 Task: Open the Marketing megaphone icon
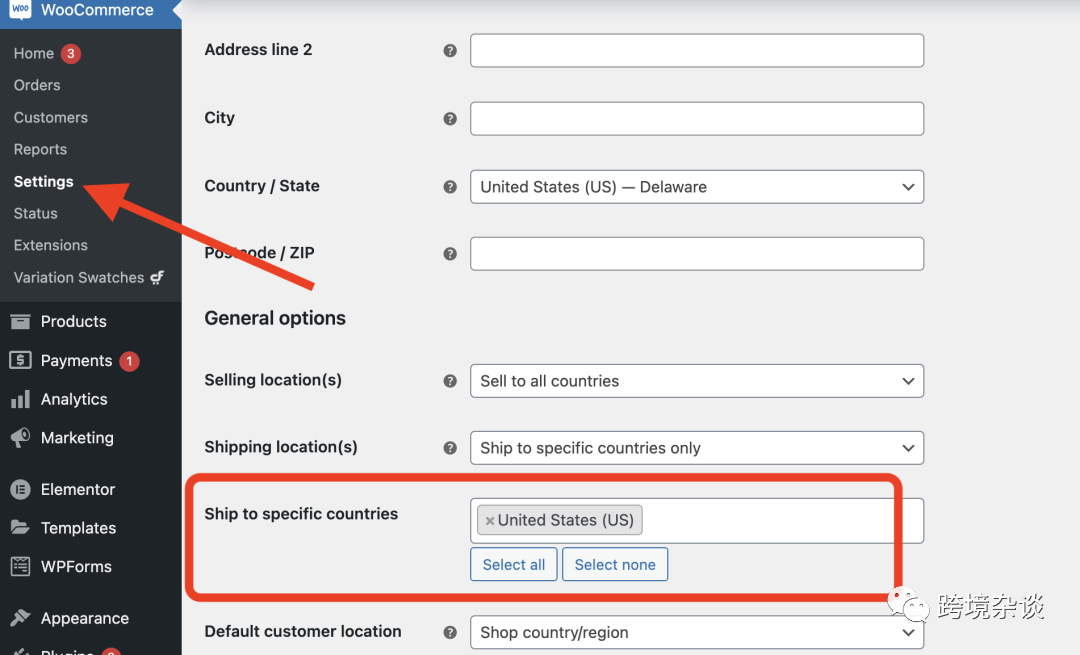click(x=21, y=437)
